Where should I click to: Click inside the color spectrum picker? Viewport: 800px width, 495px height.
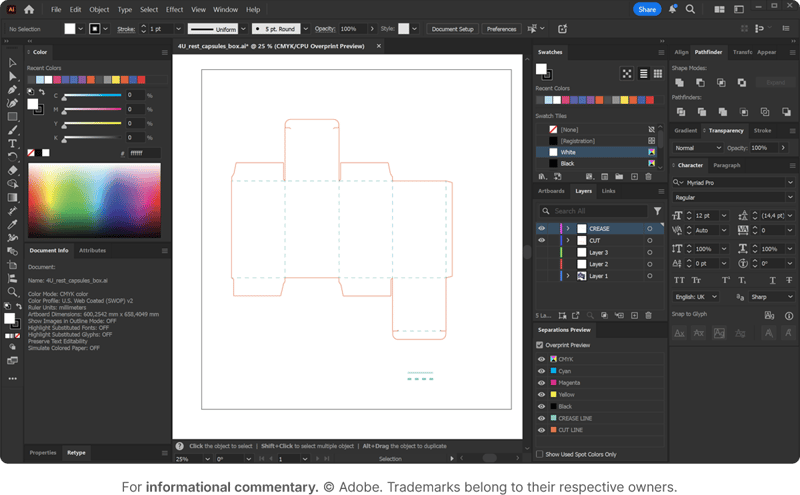coord(94,201)
